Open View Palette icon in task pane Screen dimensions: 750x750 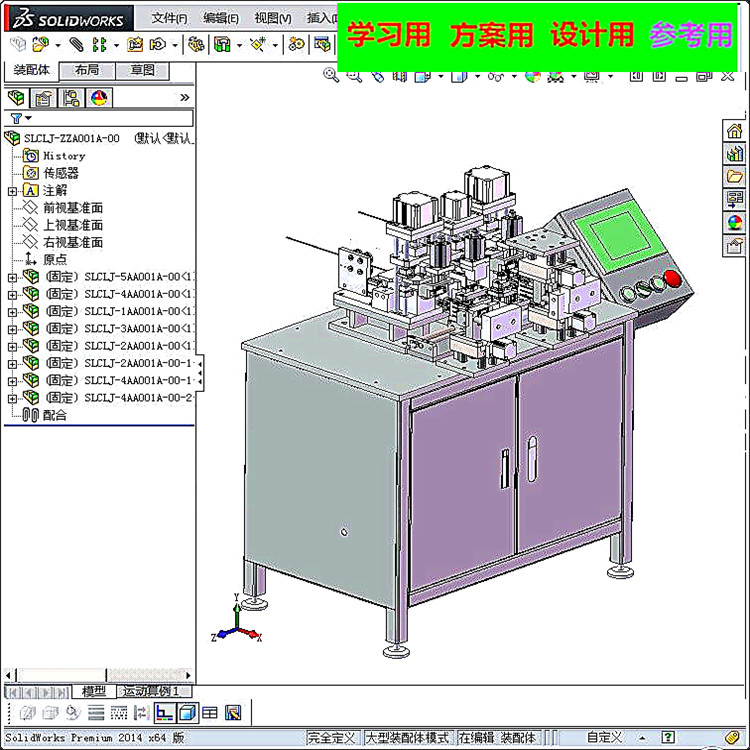pyautogui.click(x=734, y=199)
